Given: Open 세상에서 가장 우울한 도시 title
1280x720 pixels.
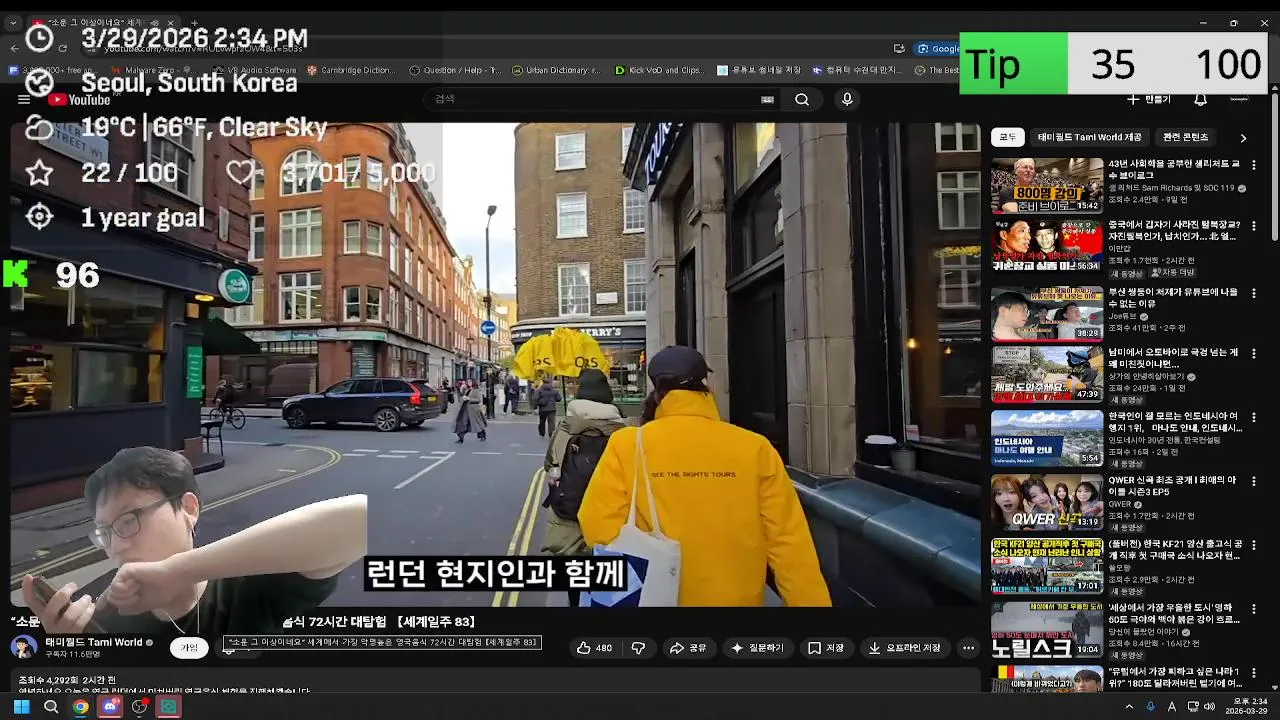Looking at the screenshot, I should coord(1174,613).
